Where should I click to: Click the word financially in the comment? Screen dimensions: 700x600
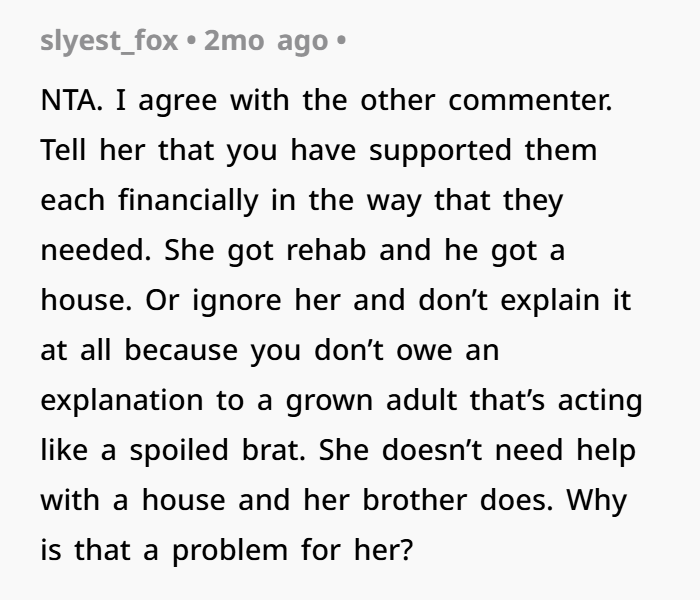coord(188,200)
